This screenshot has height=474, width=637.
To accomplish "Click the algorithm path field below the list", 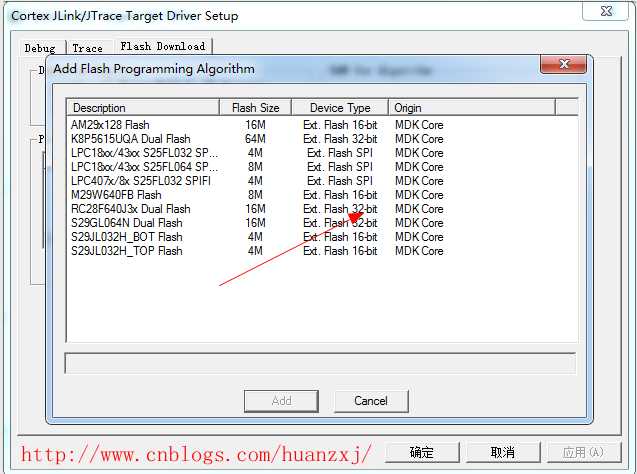I will coord(320,363).
